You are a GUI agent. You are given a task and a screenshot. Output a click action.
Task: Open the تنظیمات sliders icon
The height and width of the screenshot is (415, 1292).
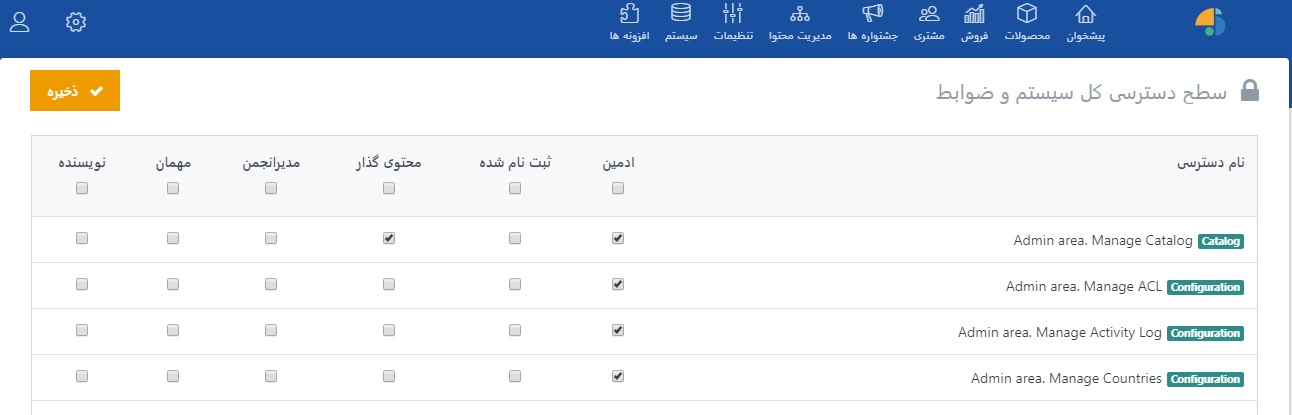tap(732, 14)
